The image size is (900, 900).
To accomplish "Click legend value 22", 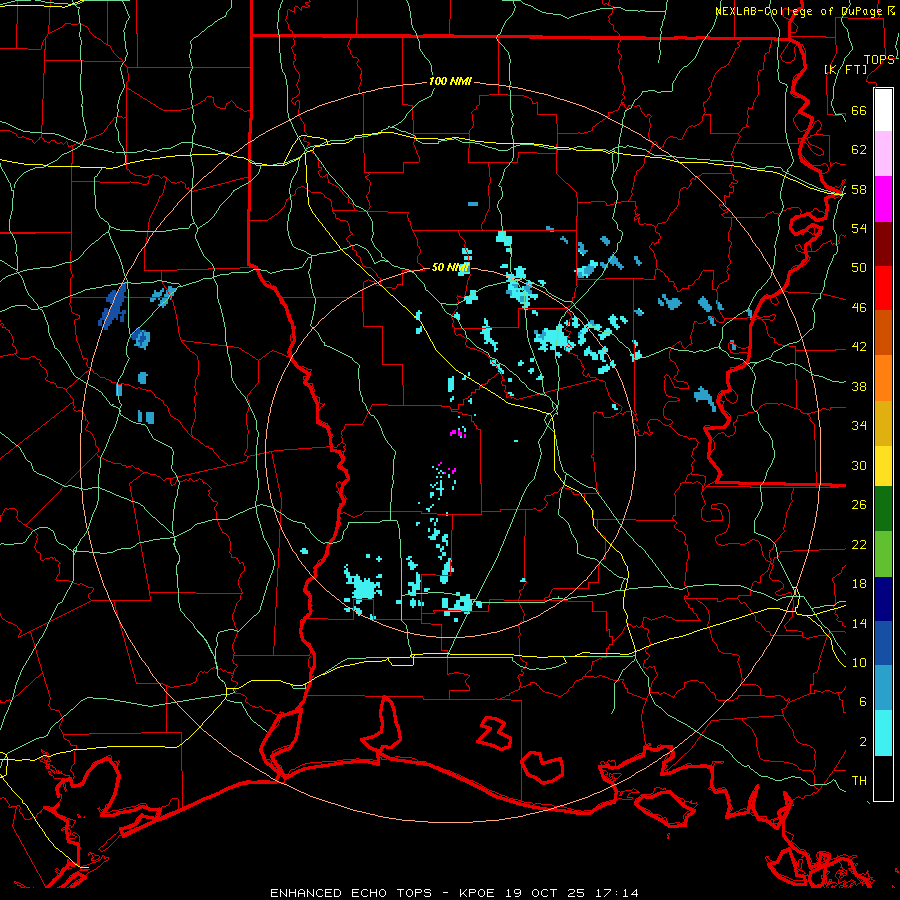I will click(859, 544).
